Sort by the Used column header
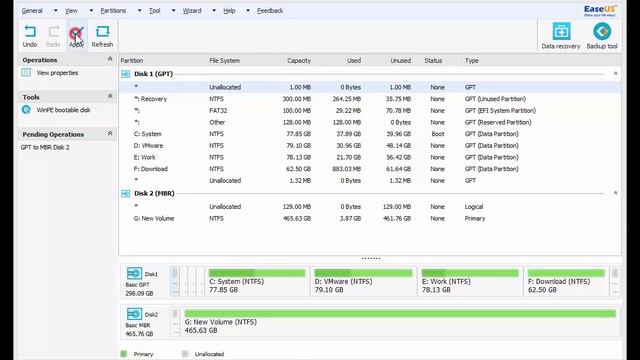The width and height of the screenshot is (640, 360). pyautogui.click(x=354, y=60)
